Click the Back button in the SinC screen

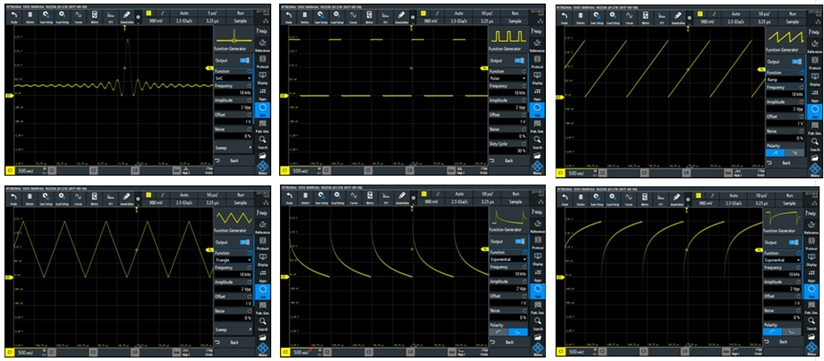point(233,160)
